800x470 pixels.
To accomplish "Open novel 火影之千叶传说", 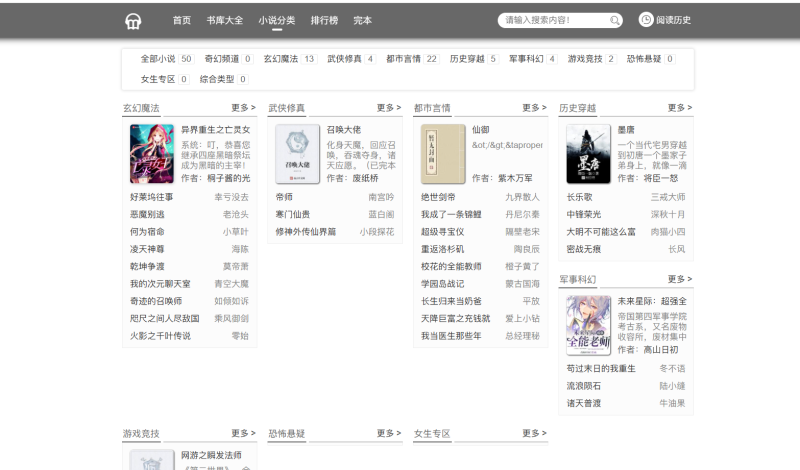I will [x=160, y=336].
